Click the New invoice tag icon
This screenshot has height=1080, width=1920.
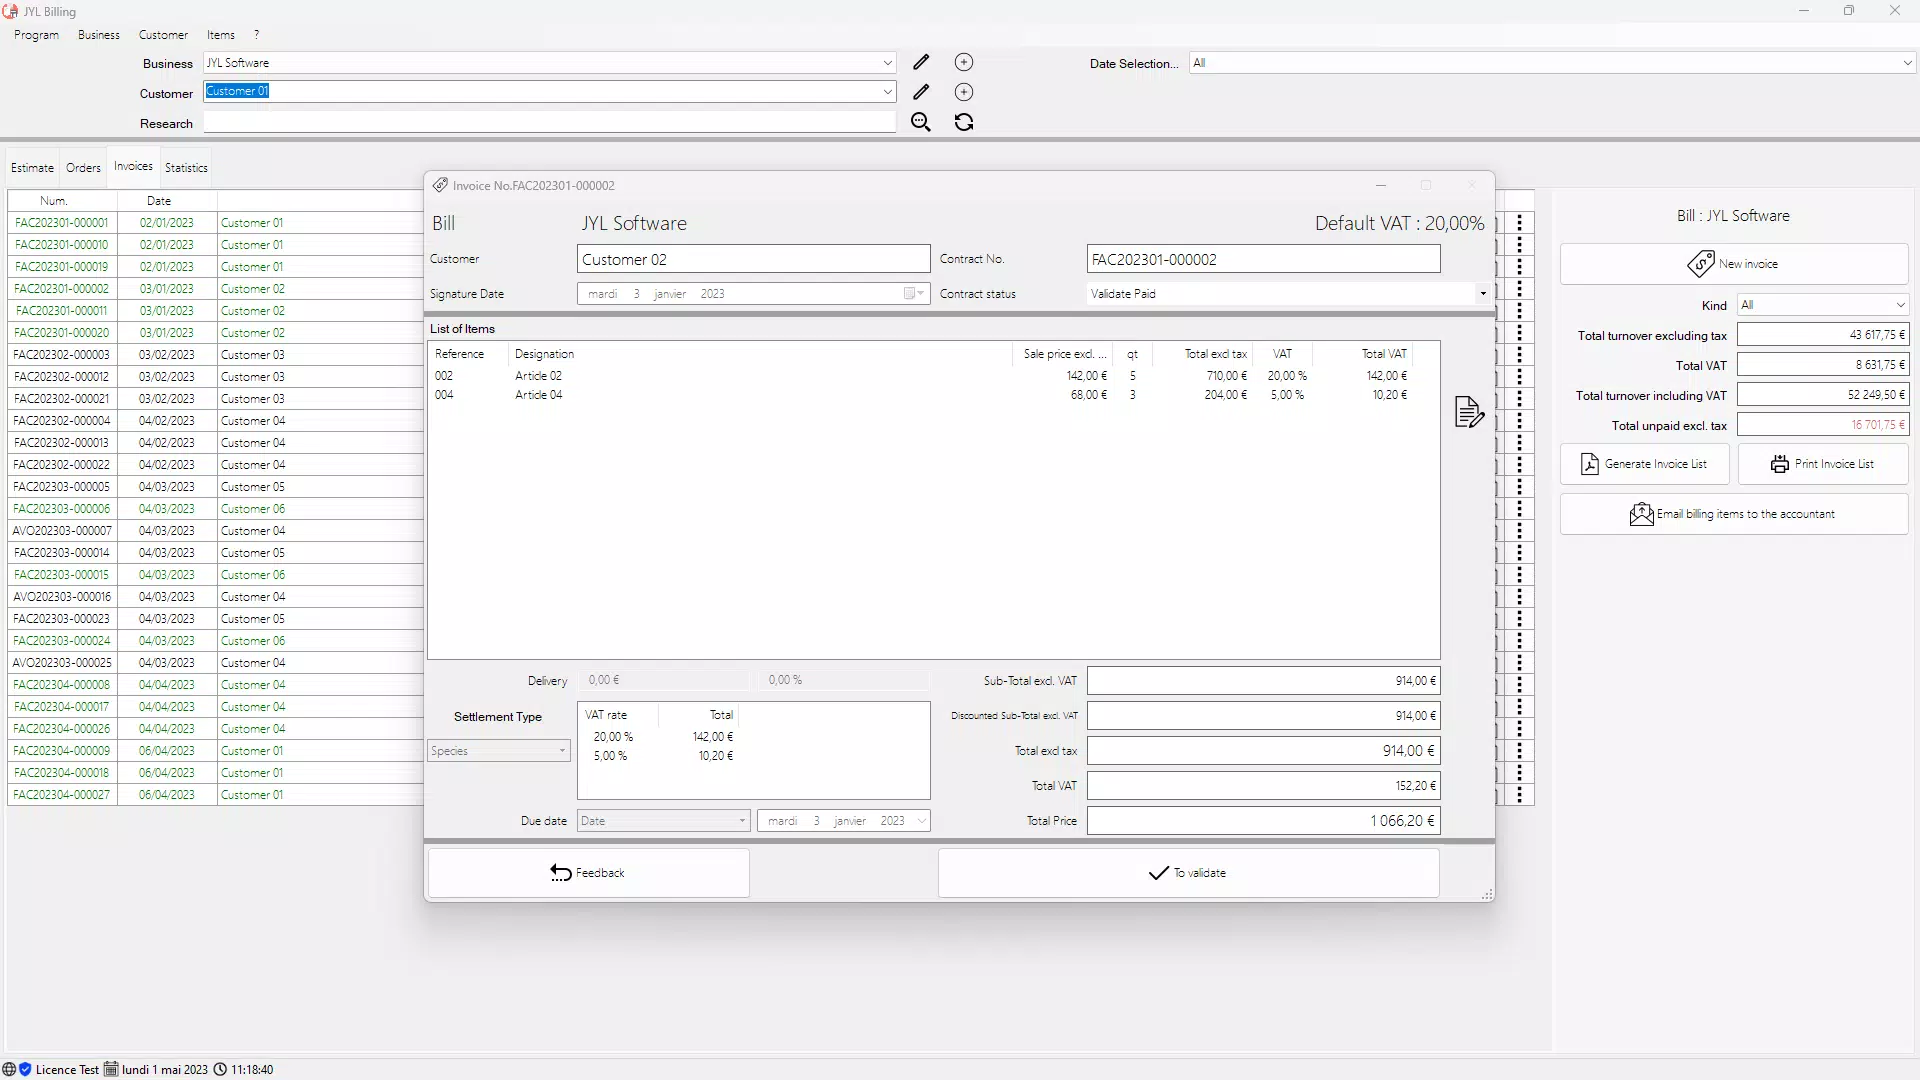point(1701,264)
